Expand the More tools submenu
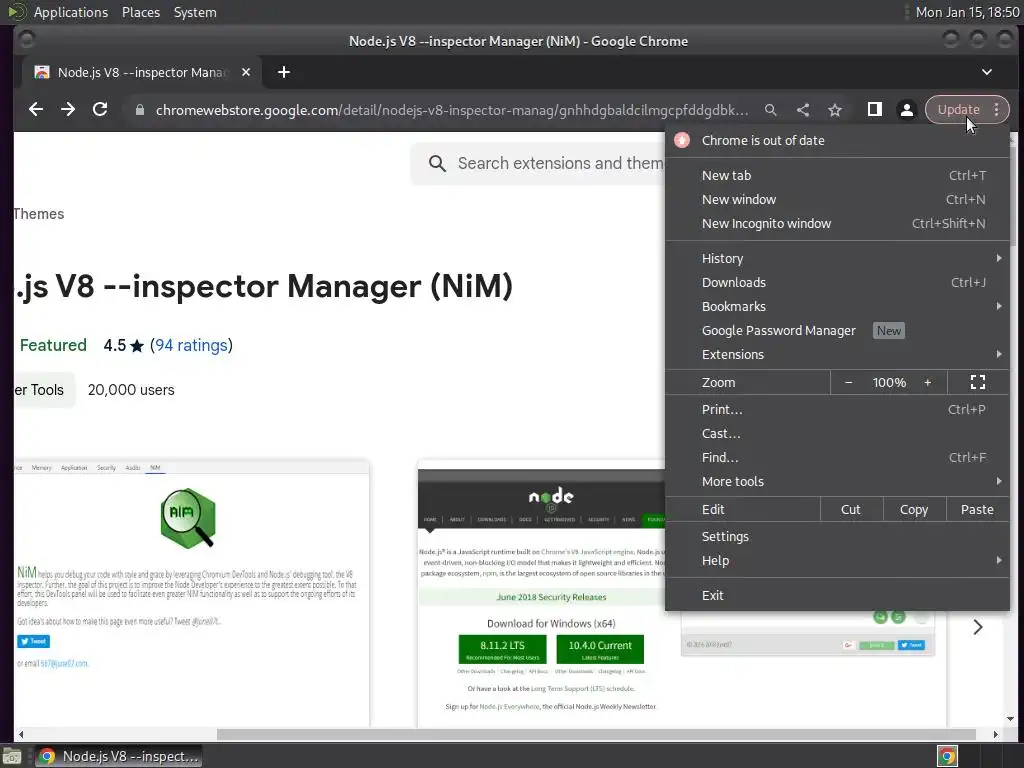This screenshot has width=1024, height=768. tap(837, 482)
